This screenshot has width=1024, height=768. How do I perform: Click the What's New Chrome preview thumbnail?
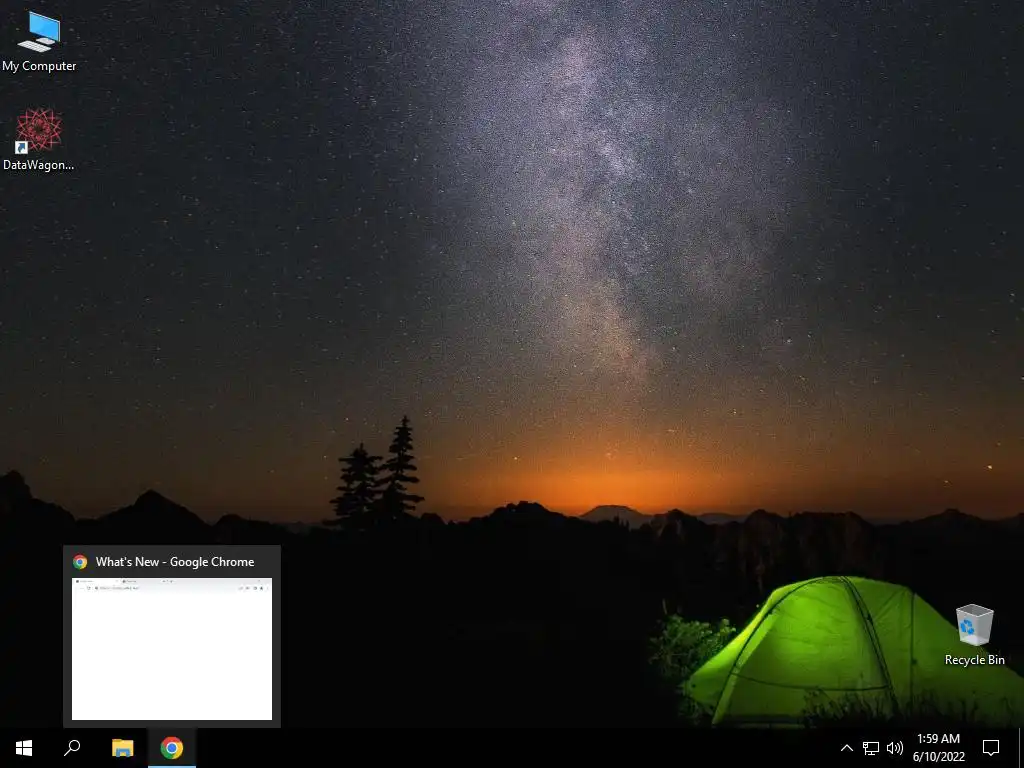point(172,649)
